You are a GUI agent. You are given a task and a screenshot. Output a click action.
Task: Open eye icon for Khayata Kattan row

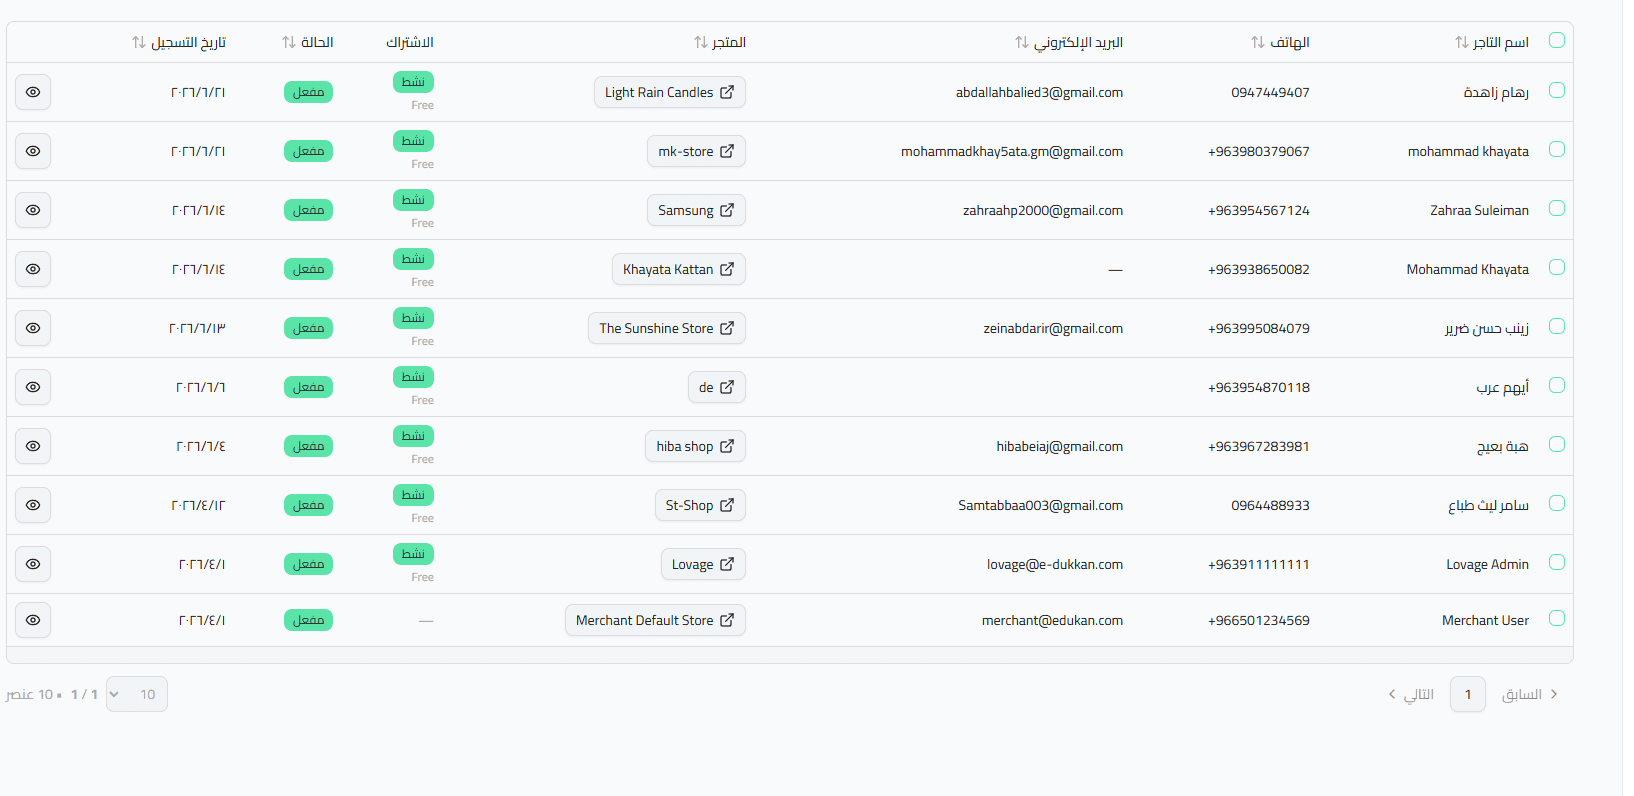pyautogui.click(x=33, y=269)
